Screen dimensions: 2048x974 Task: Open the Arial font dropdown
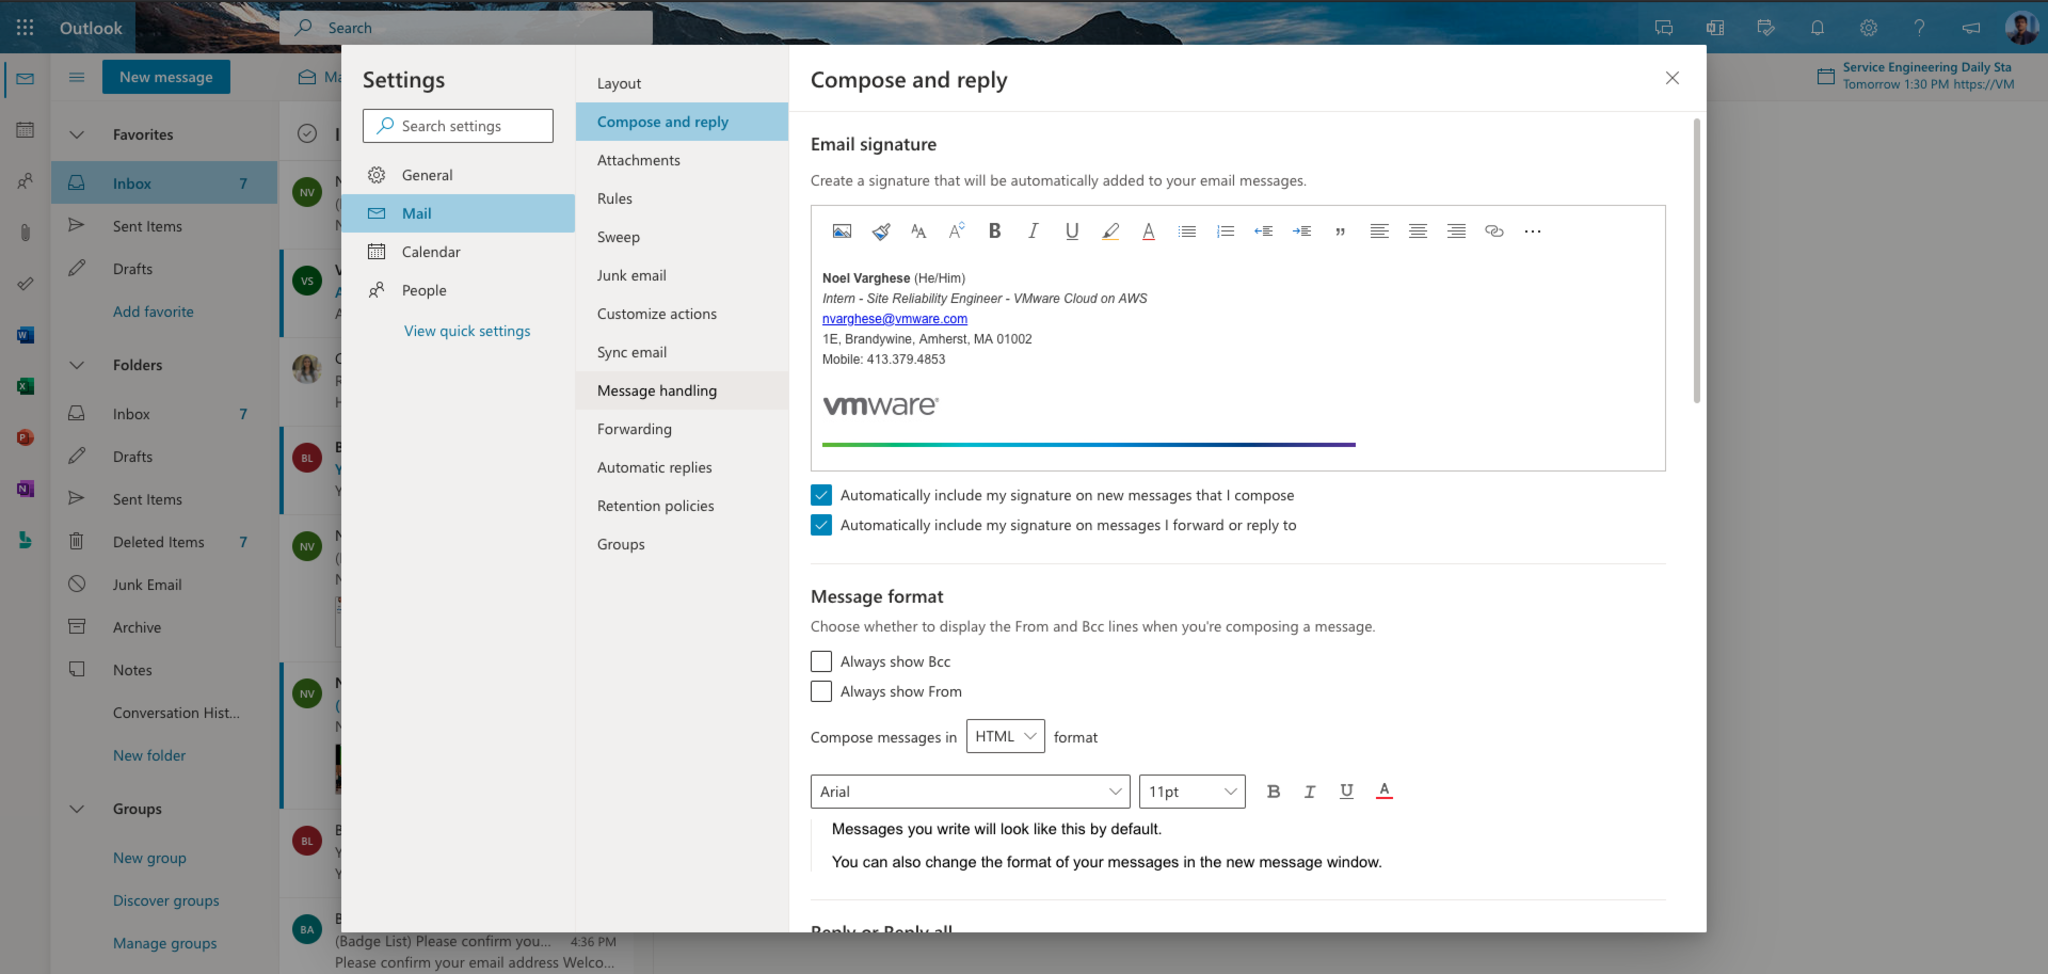click(969, 791)
